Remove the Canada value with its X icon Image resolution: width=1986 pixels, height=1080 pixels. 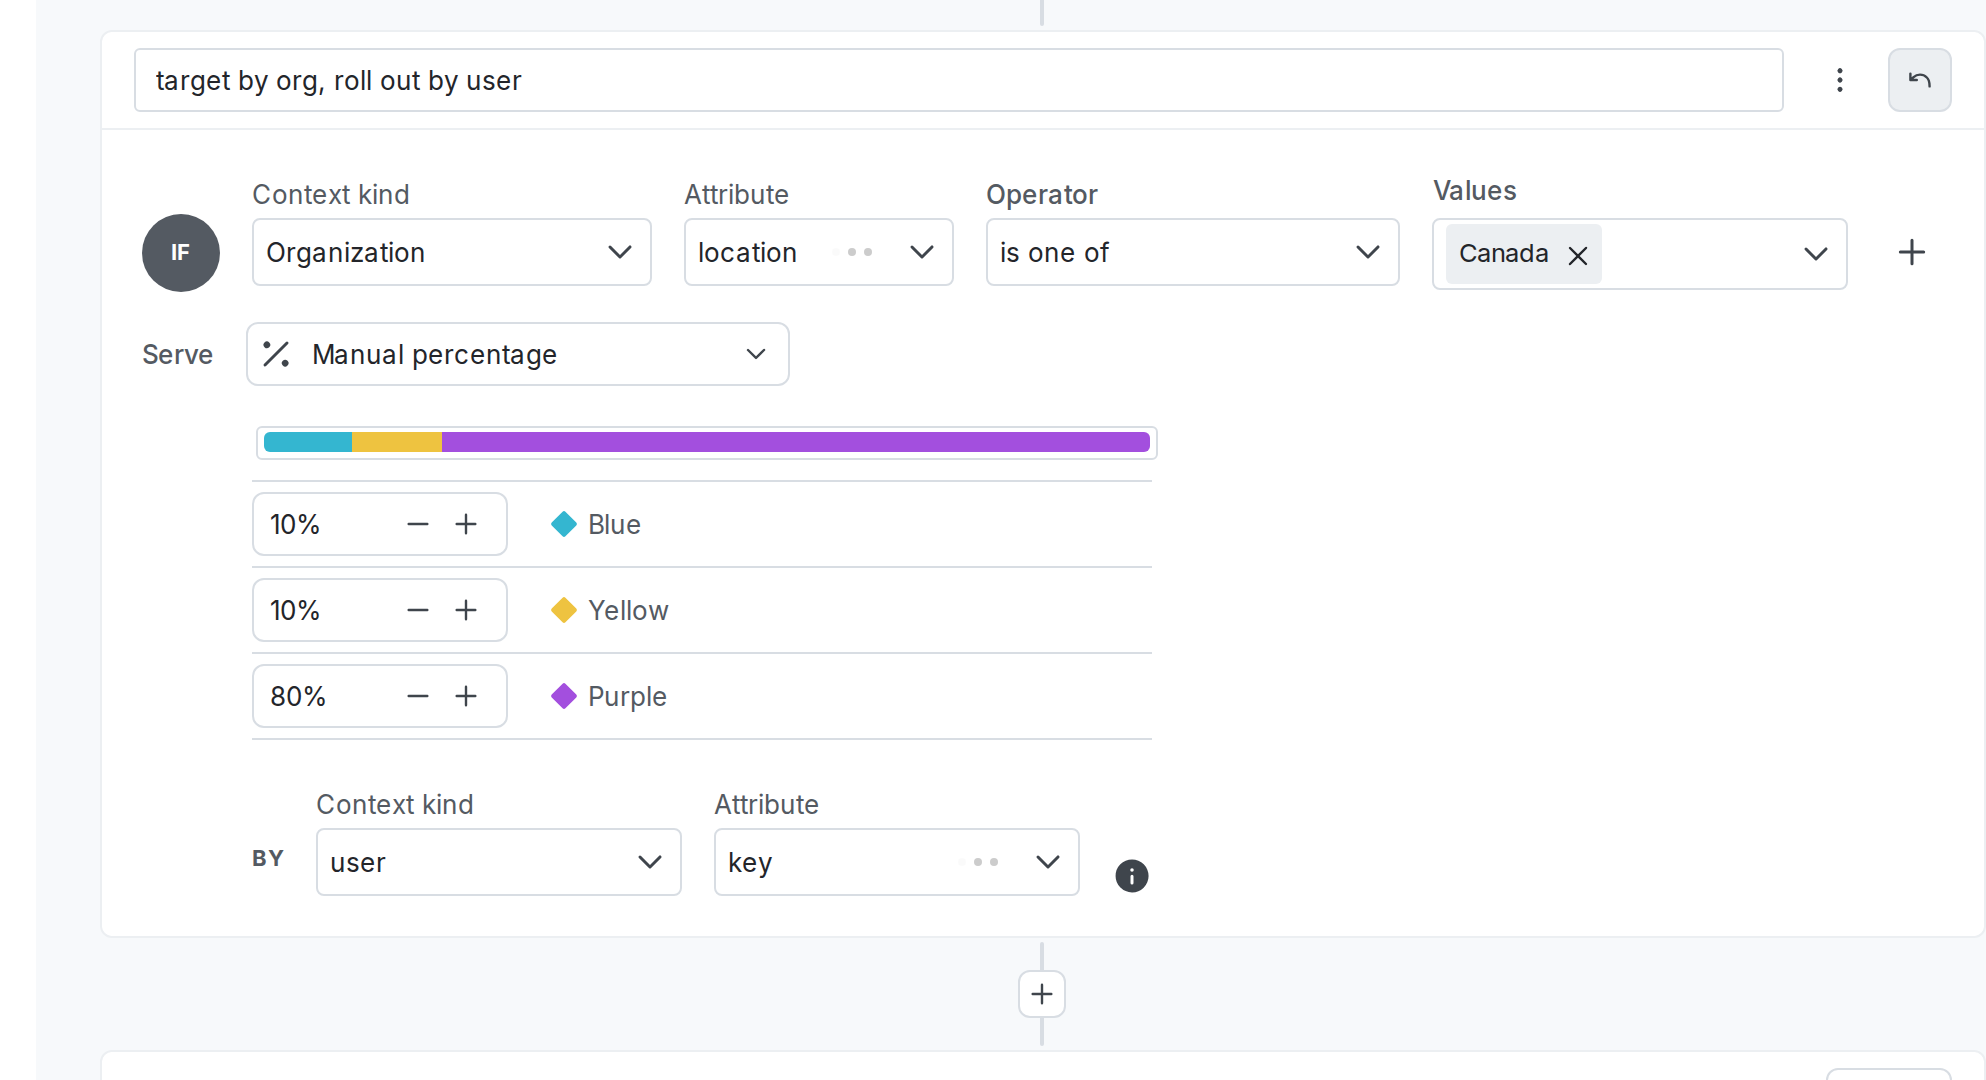[1577, 255]
